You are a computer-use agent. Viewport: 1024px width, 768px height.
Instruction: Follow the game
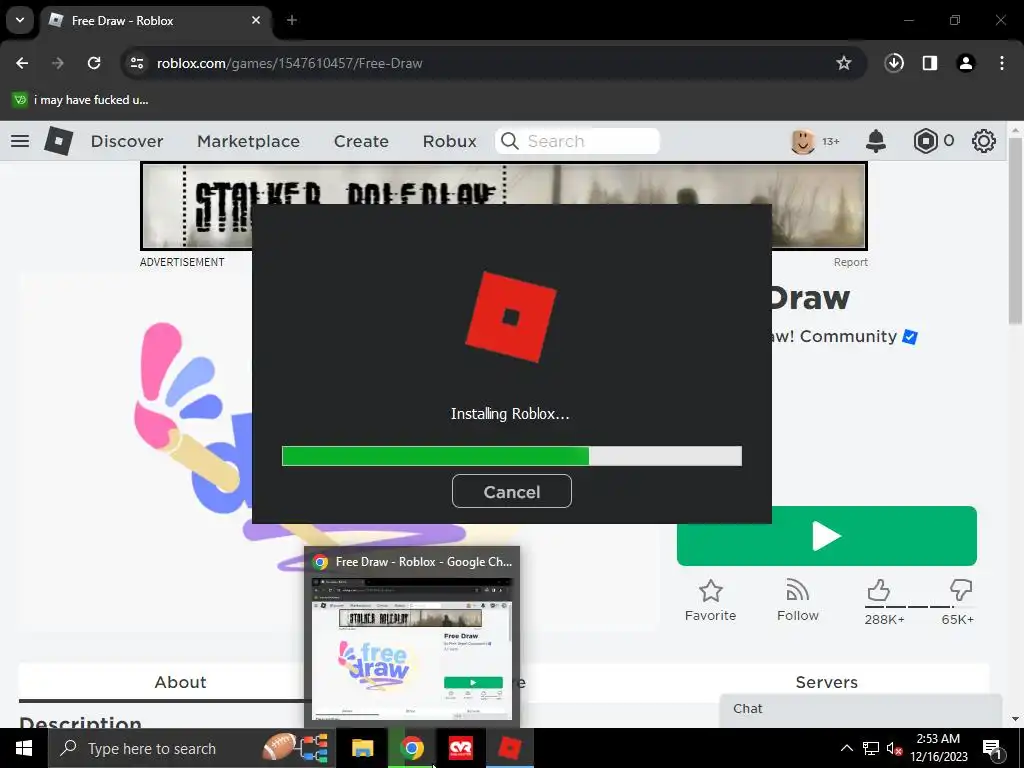(x=797, y=600)
